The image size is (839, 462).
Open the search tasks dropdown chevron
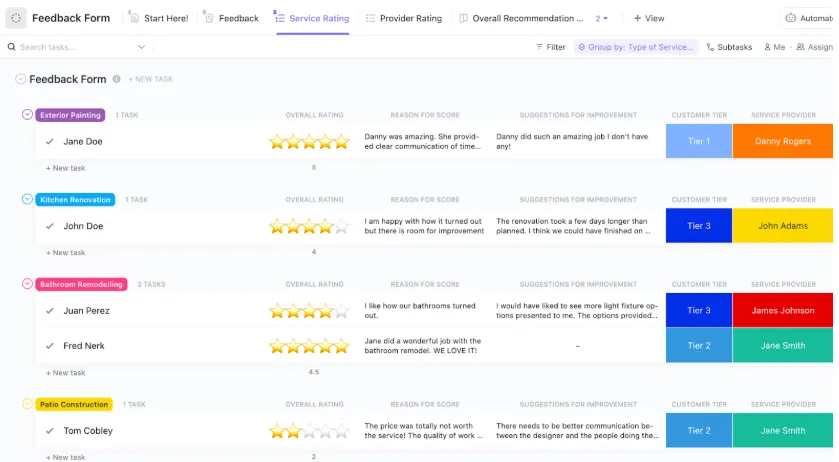[x=141, y=47]
